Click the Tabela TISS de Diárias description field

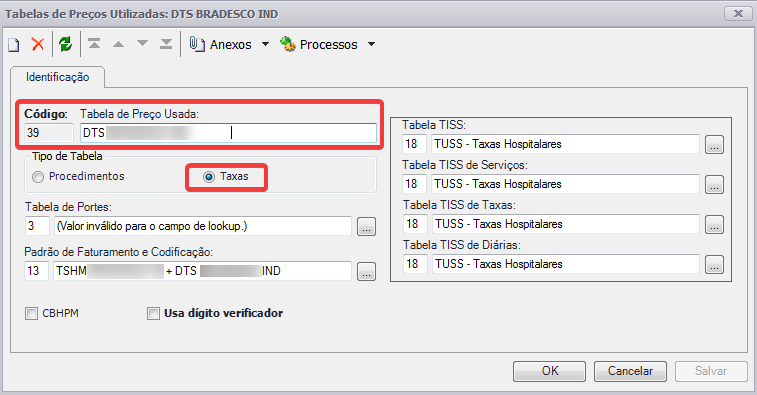[x=566, y=264]
